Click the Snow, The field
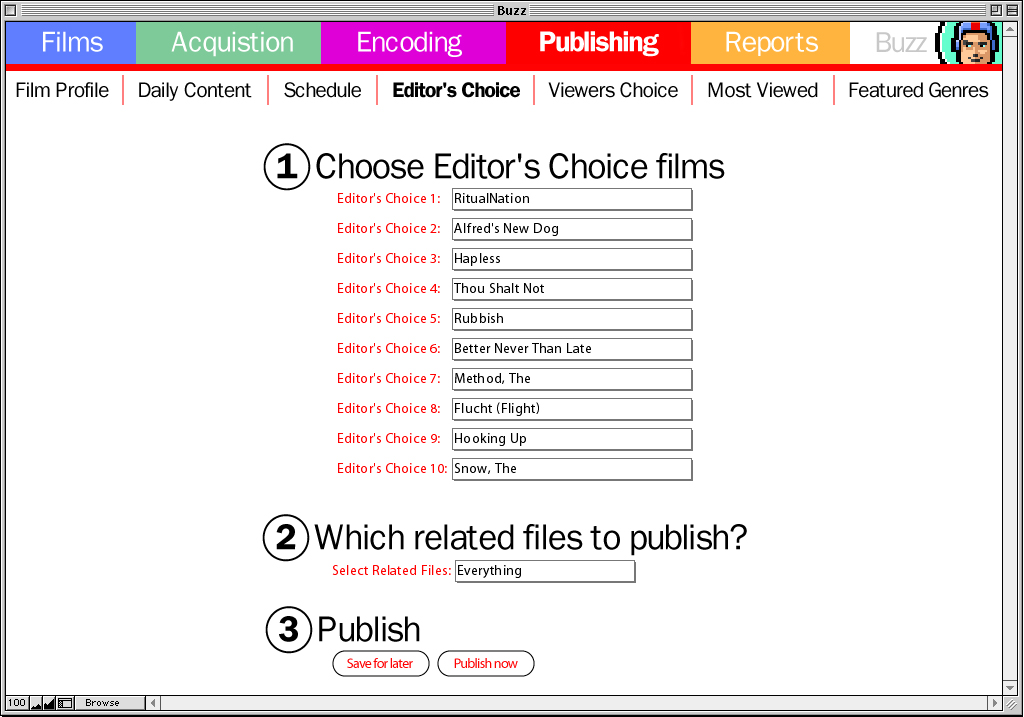 point(572,470)
